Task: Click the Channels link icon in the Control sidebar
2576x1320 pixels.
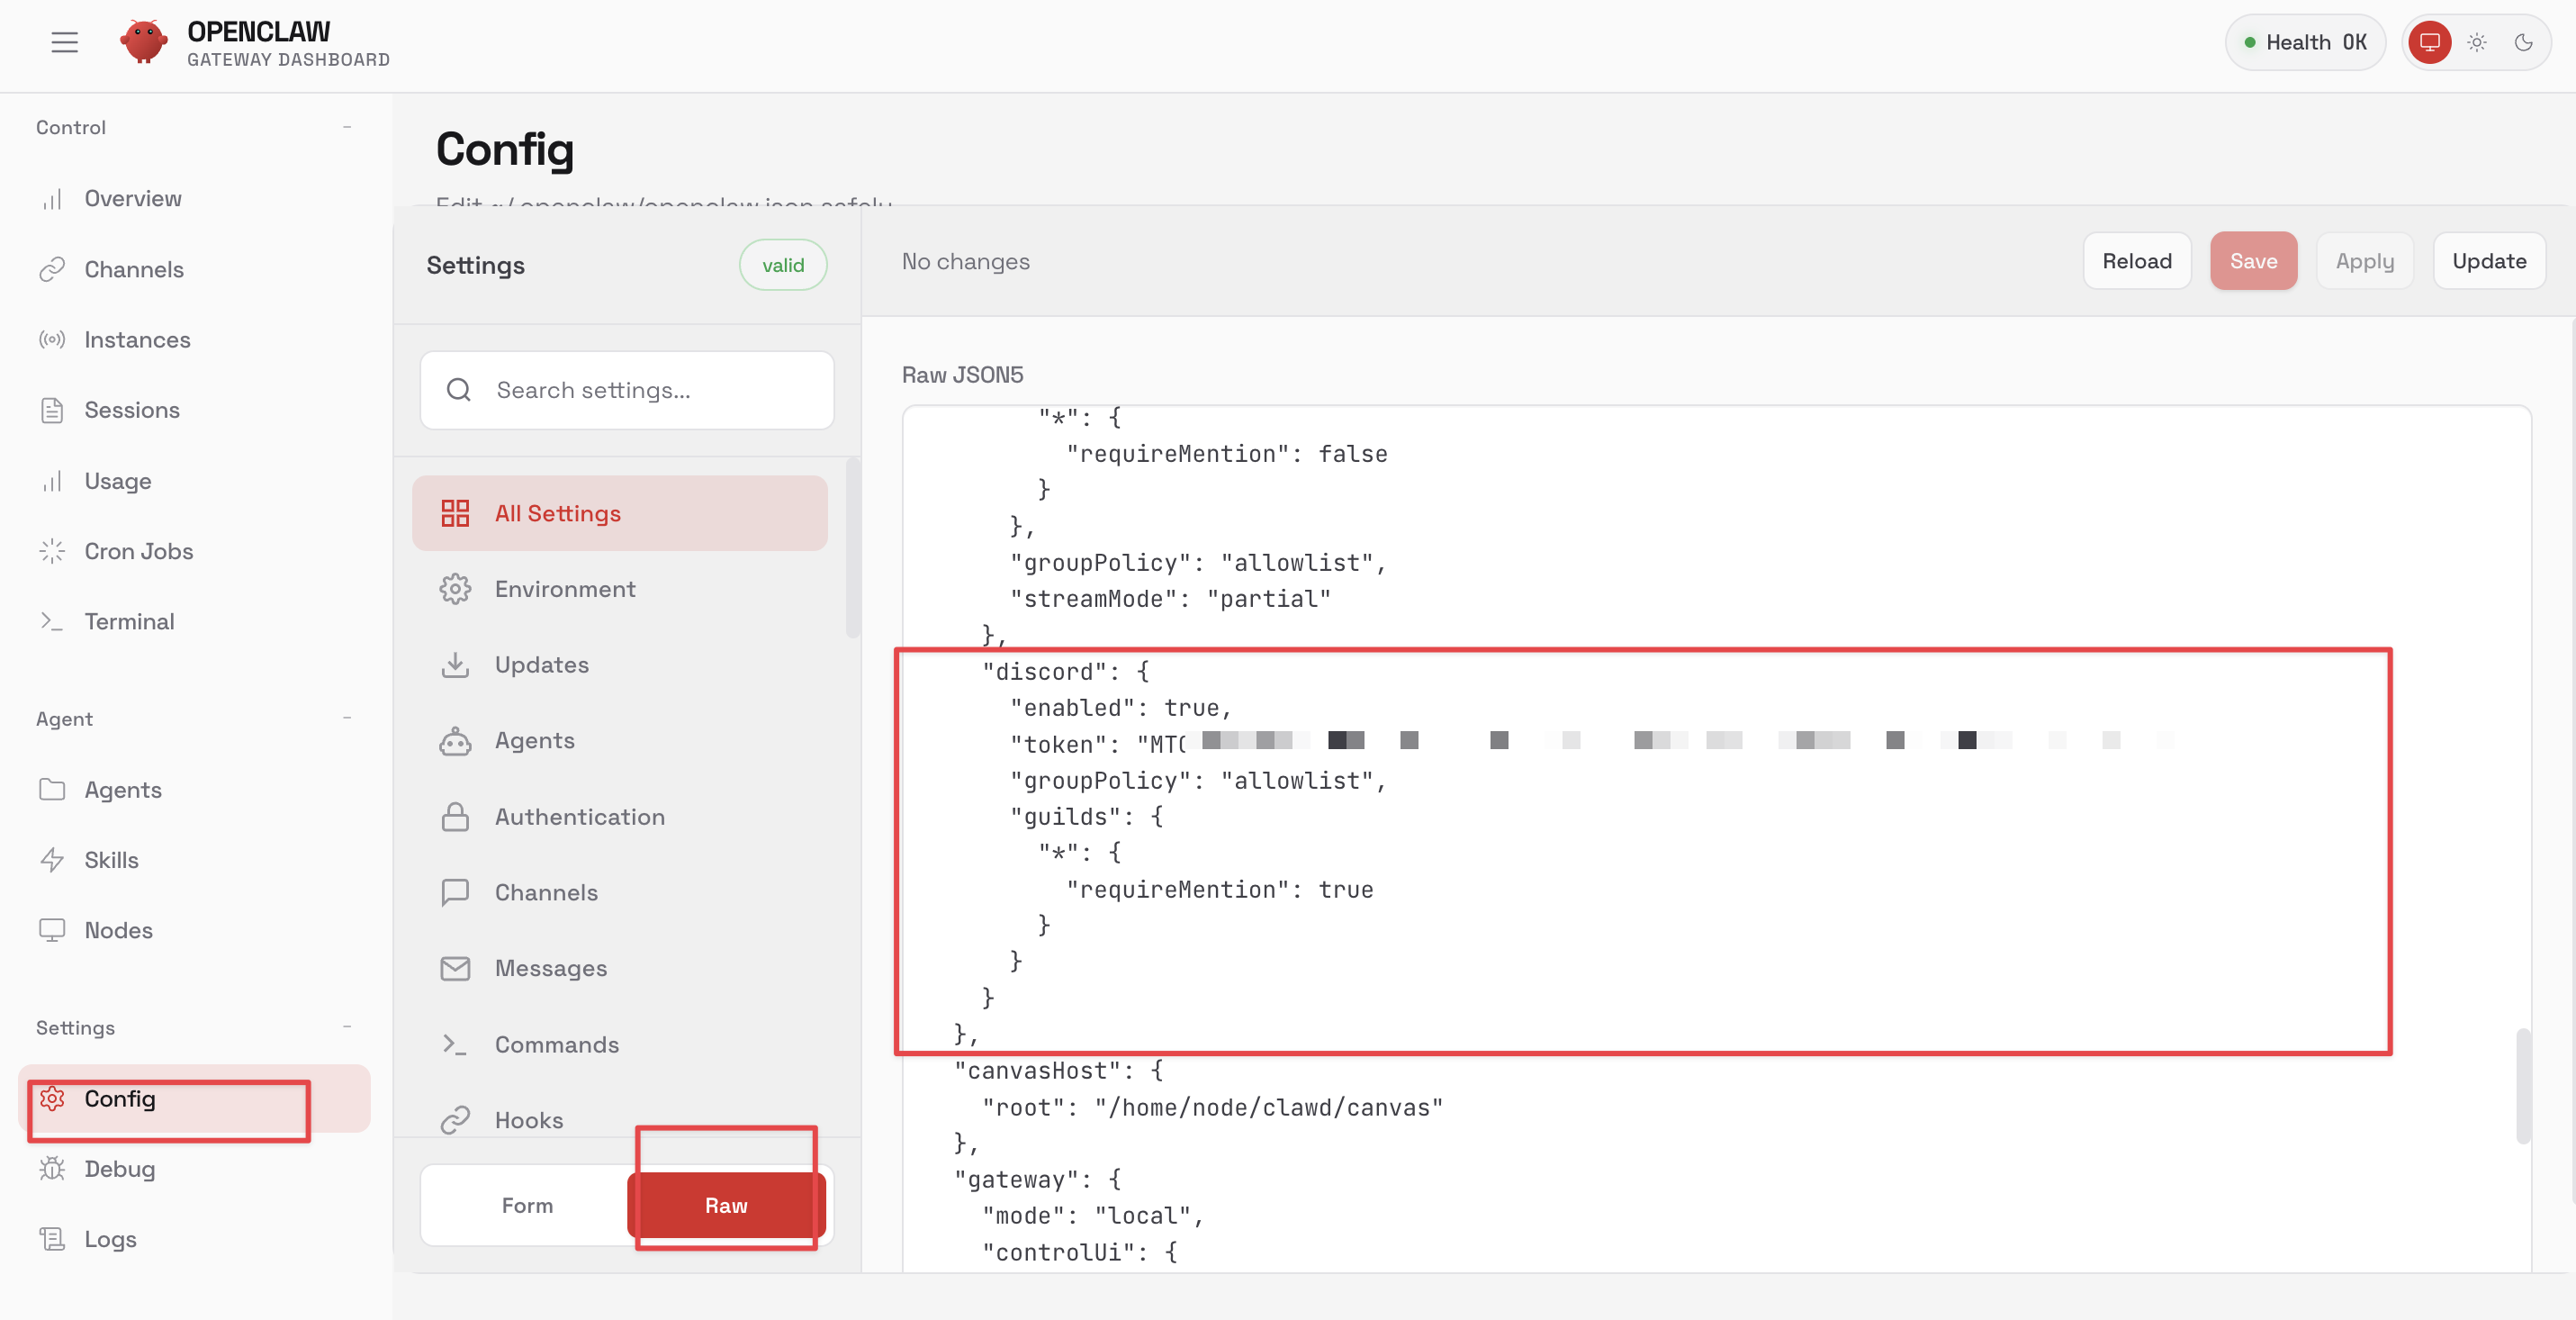Action: 52,269
